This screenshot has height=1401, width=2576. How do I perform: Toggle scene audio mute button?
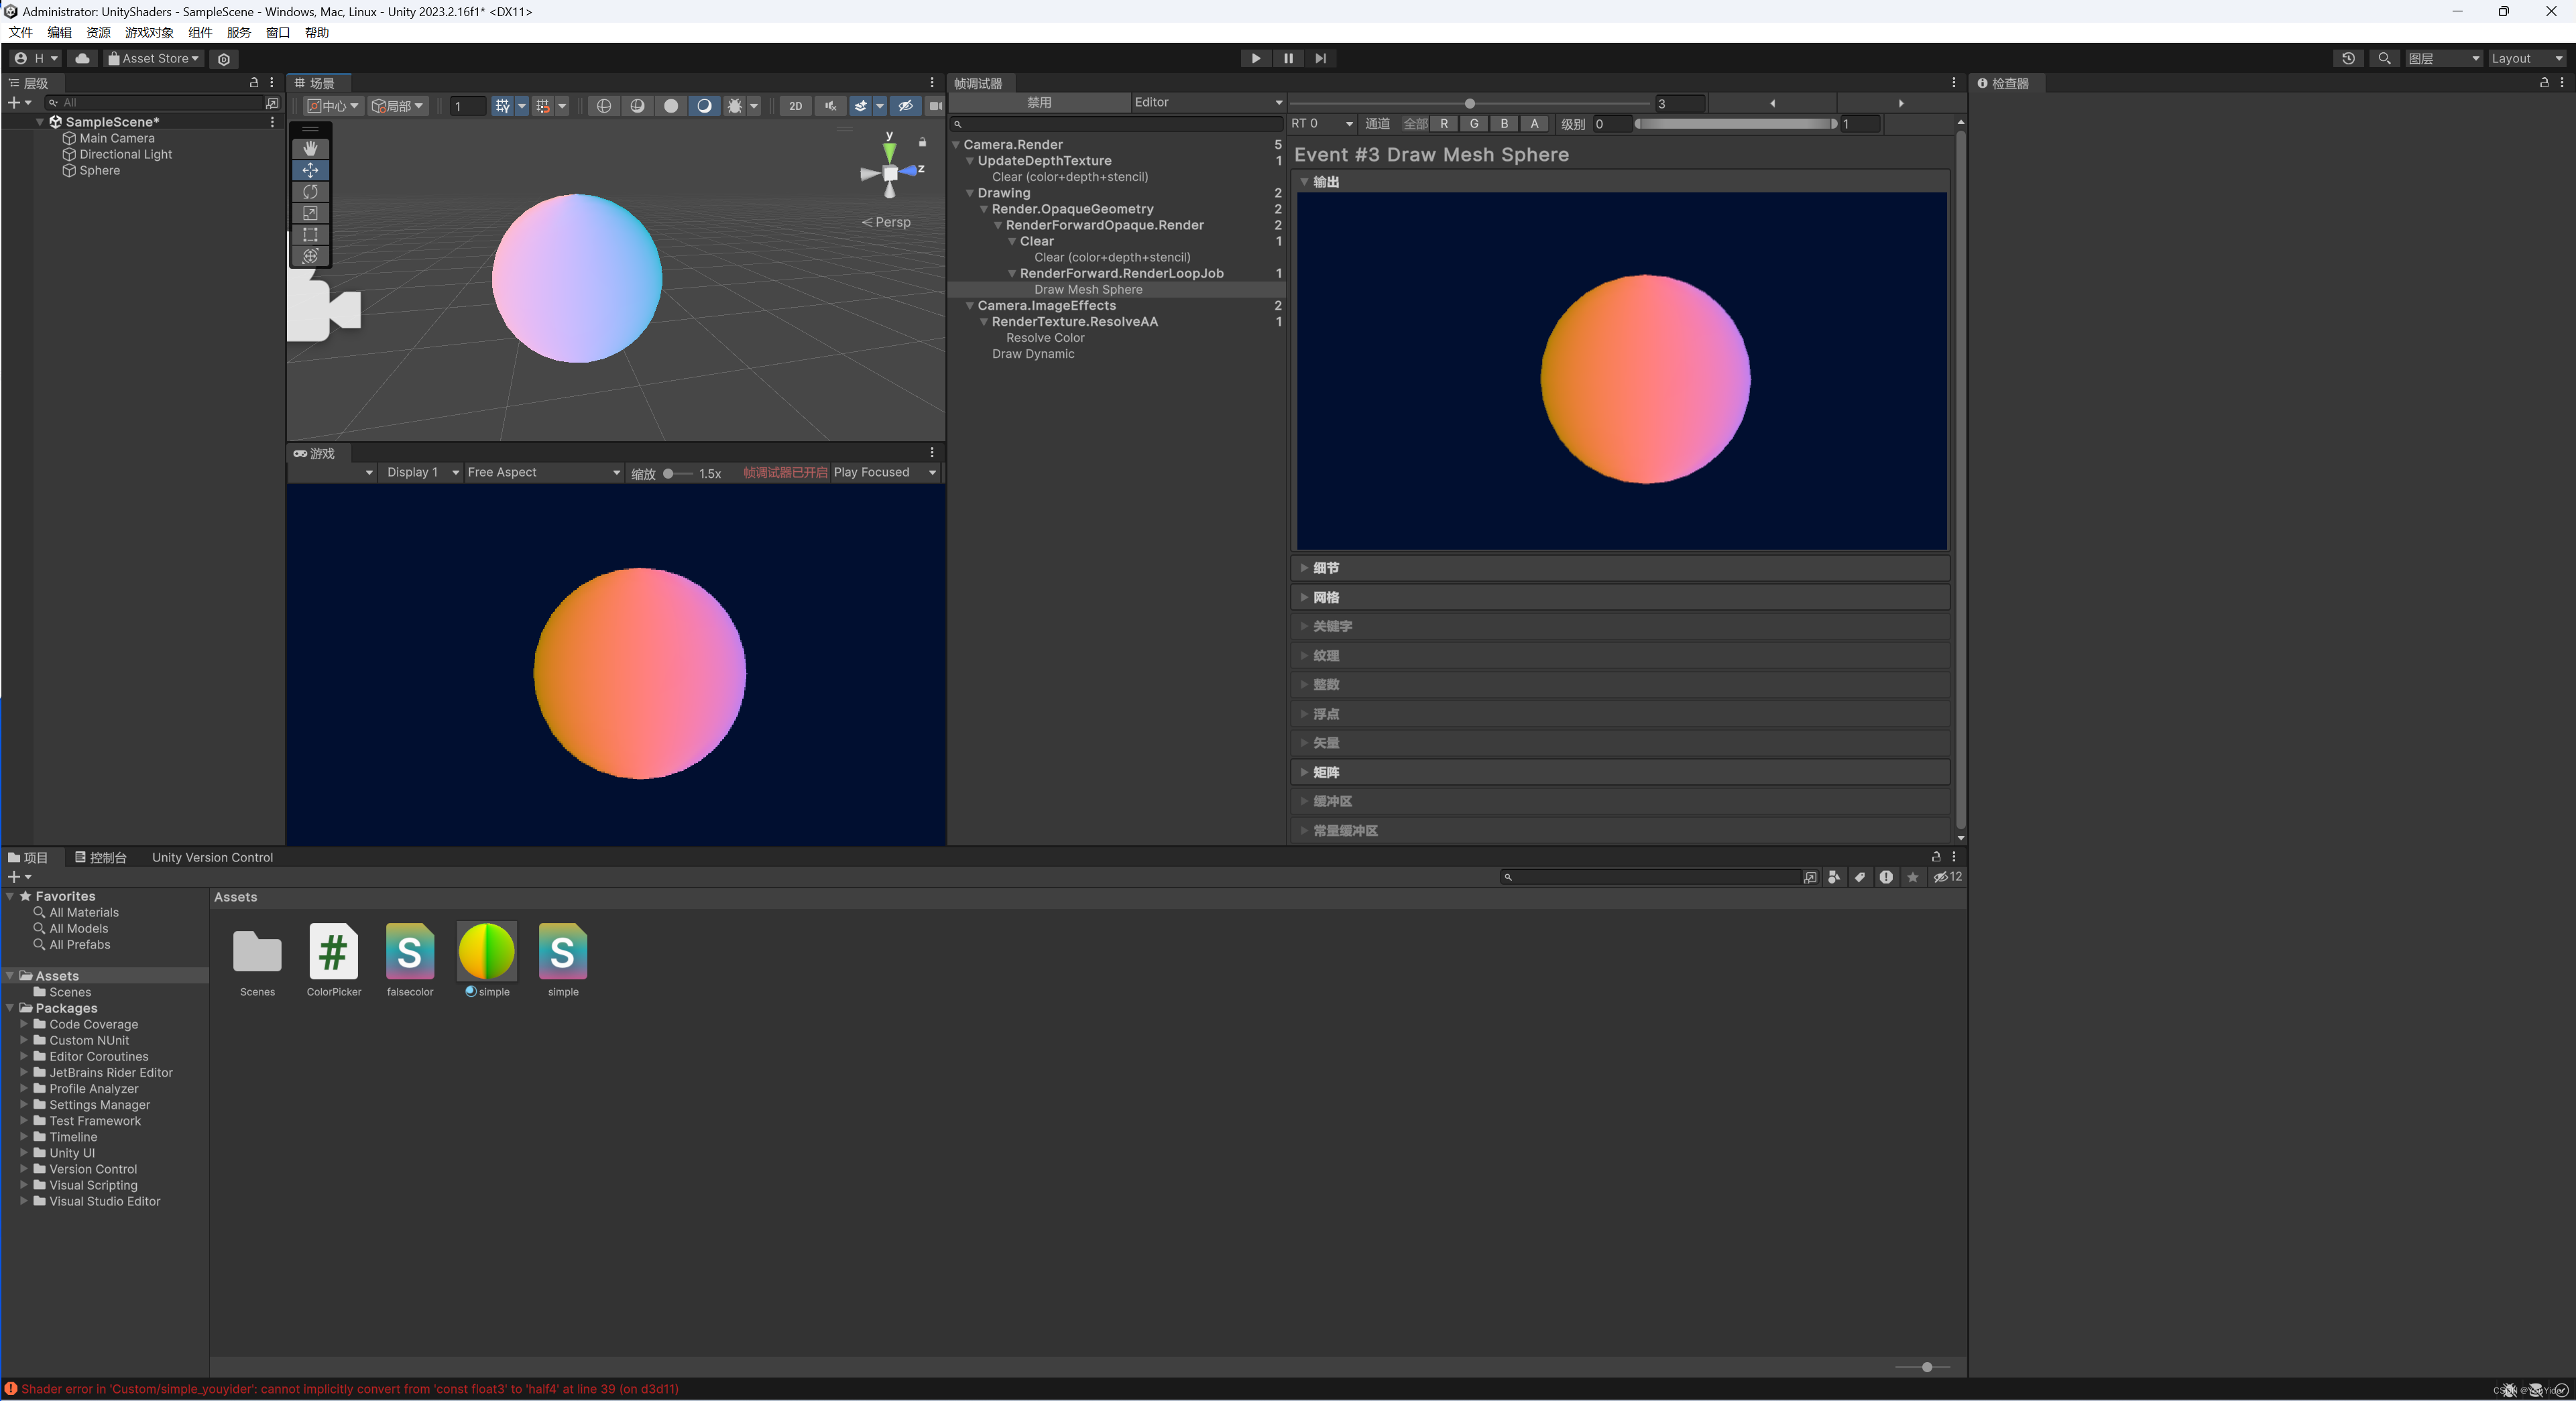(830, 106)
